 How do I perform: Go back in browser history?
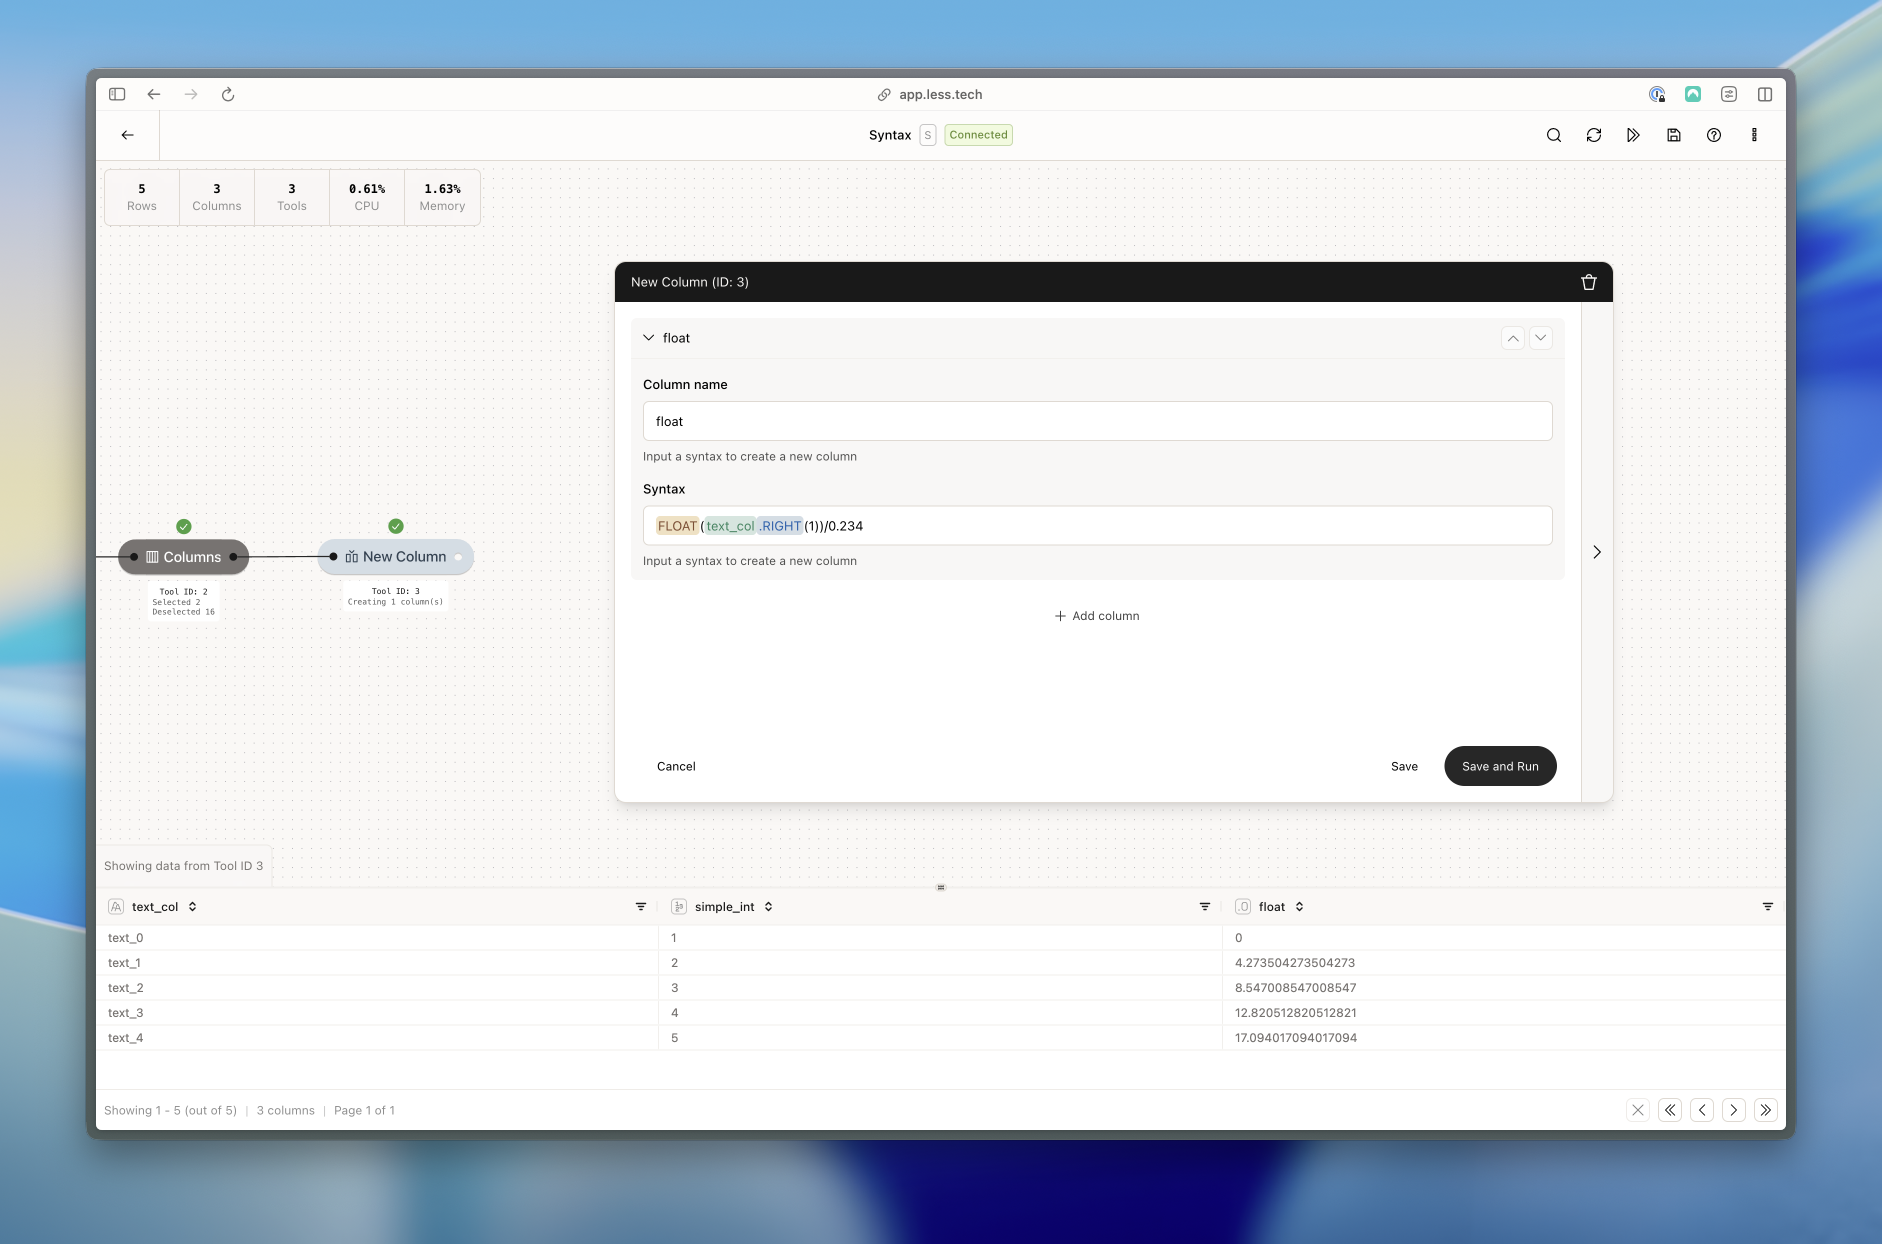[x=154, y=94]
